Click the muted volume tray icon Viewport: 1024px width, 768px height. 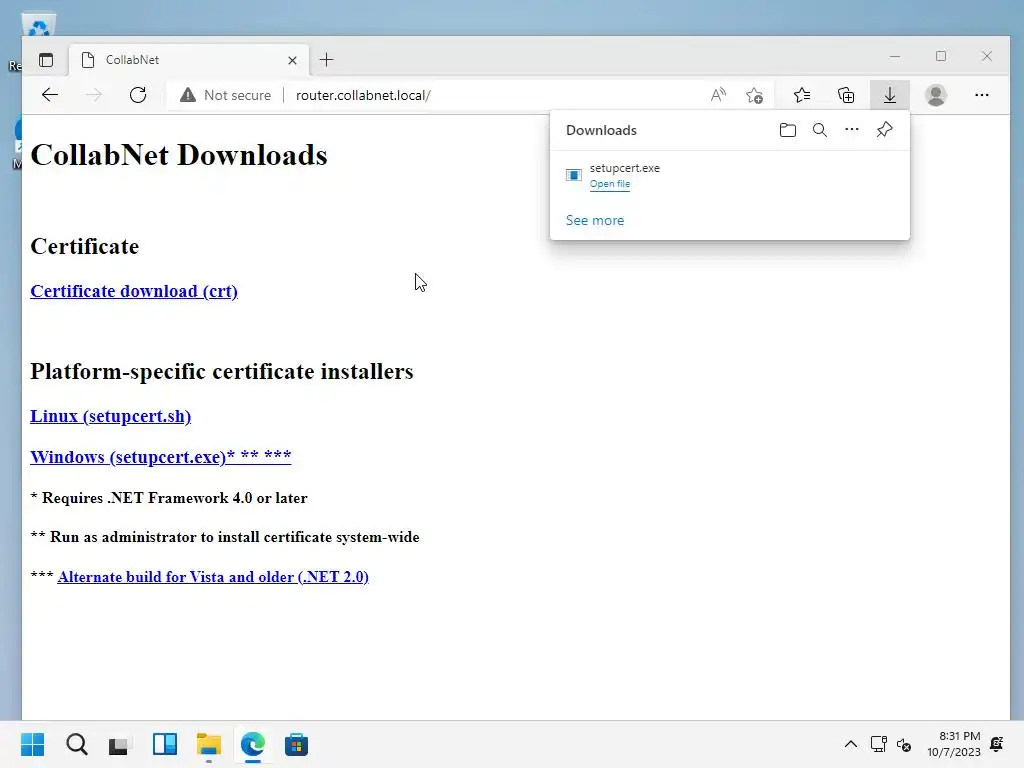[x=904, y=744]
